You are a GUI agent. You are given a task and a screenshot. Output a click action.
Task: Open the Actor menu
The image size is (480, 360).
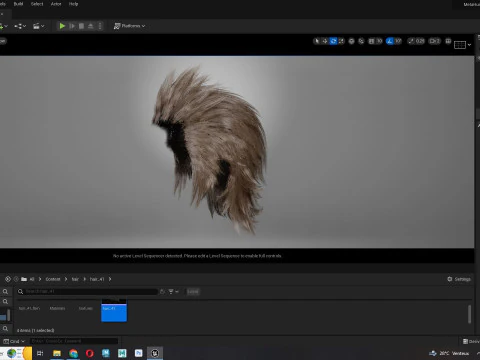pos(56,4)
